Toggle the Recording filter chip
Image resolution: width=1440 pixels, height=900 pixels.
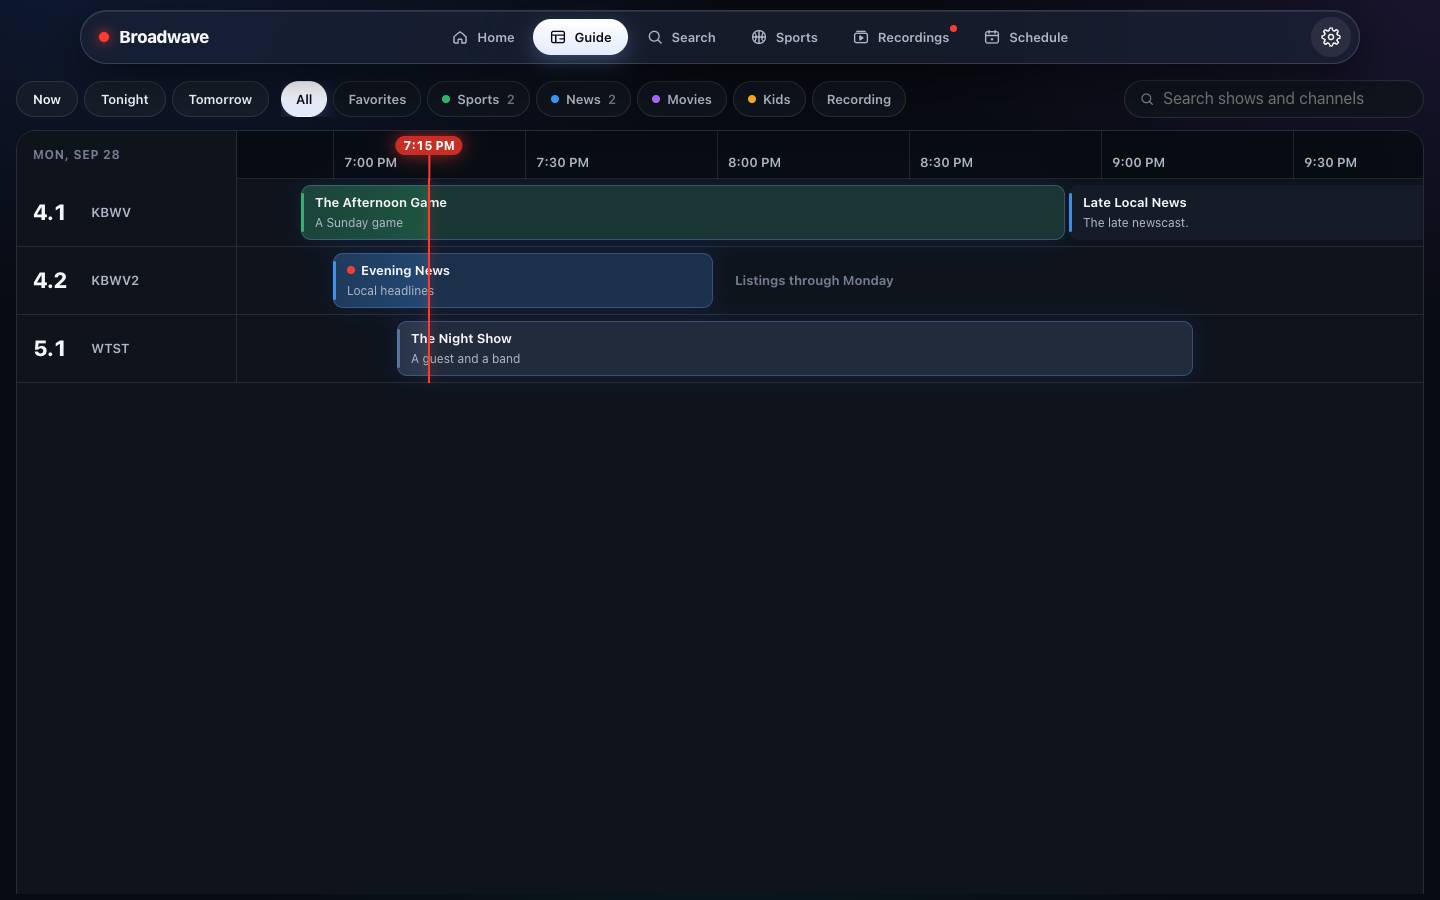[x=859, y=99]
